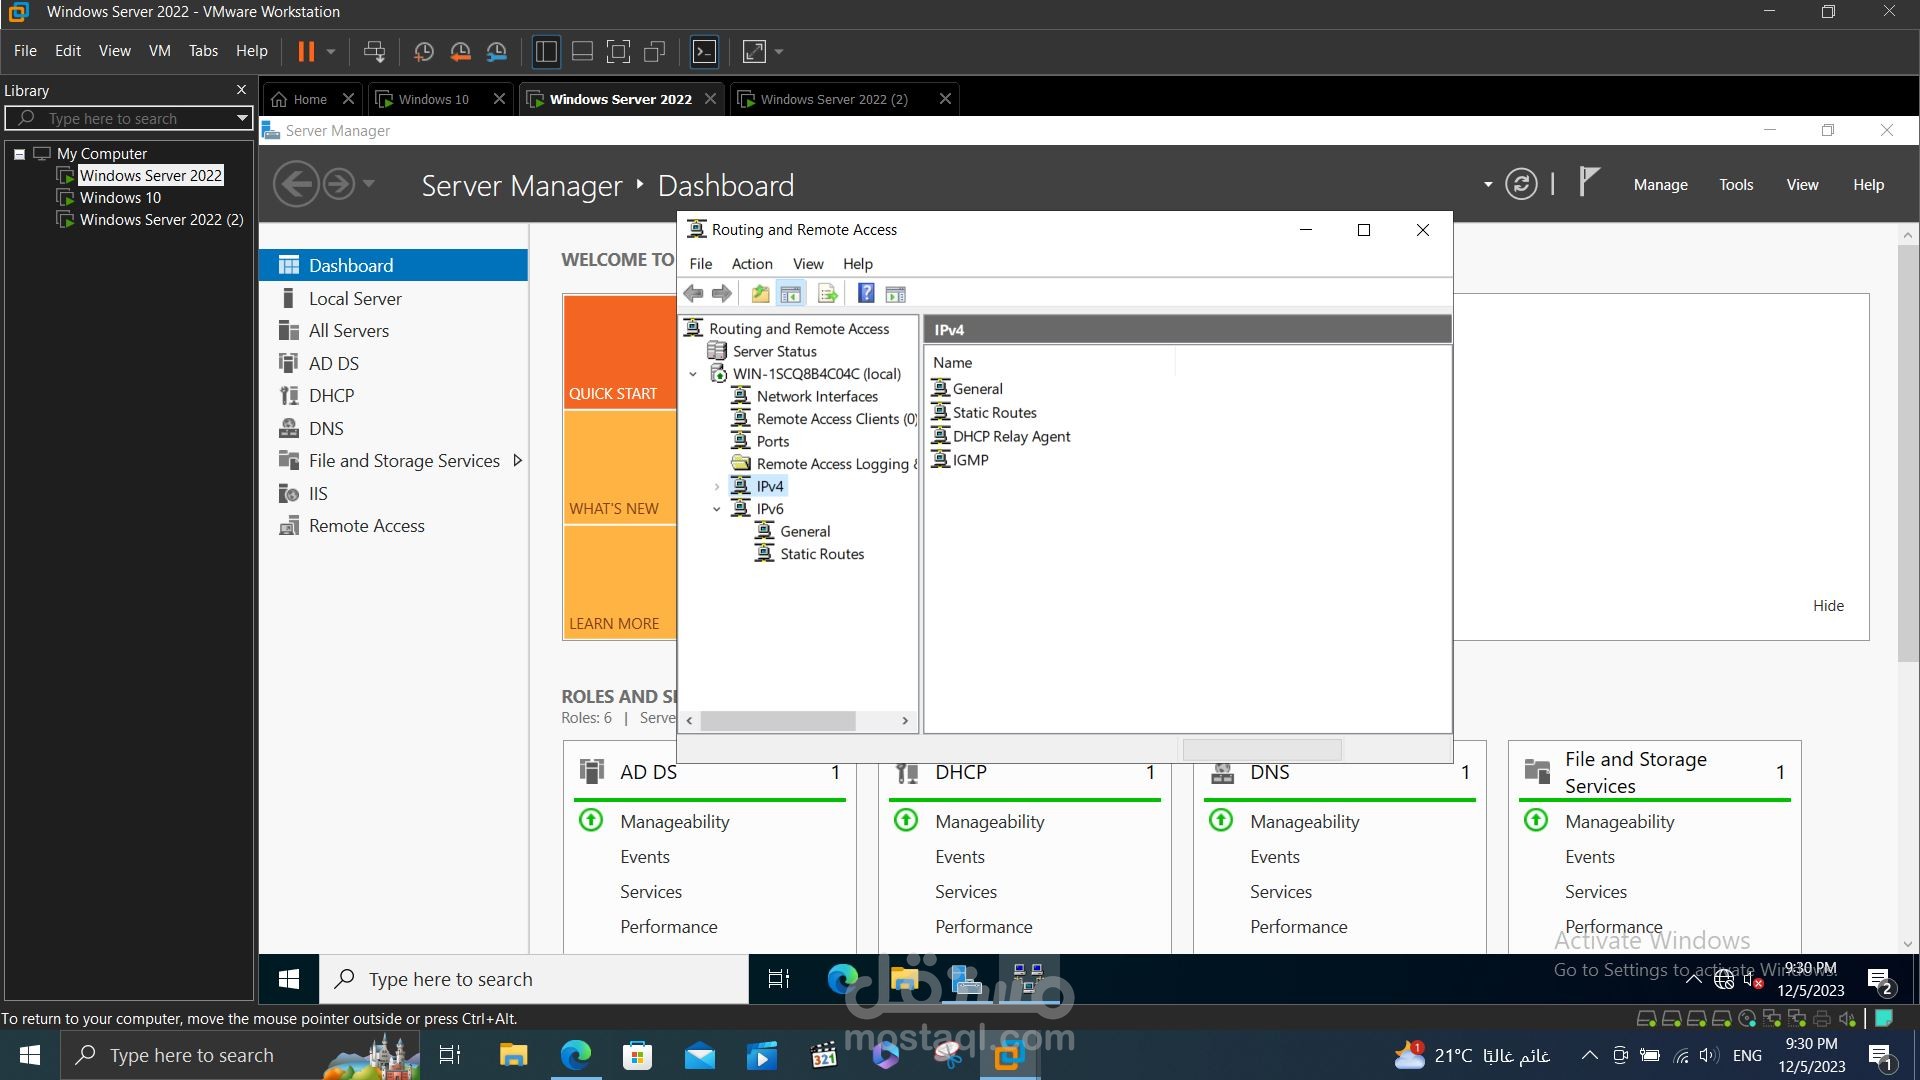Select DHCP Relay Agent in the list
Viewport: 1920px width, 1080px height.
click(1011, 436)
